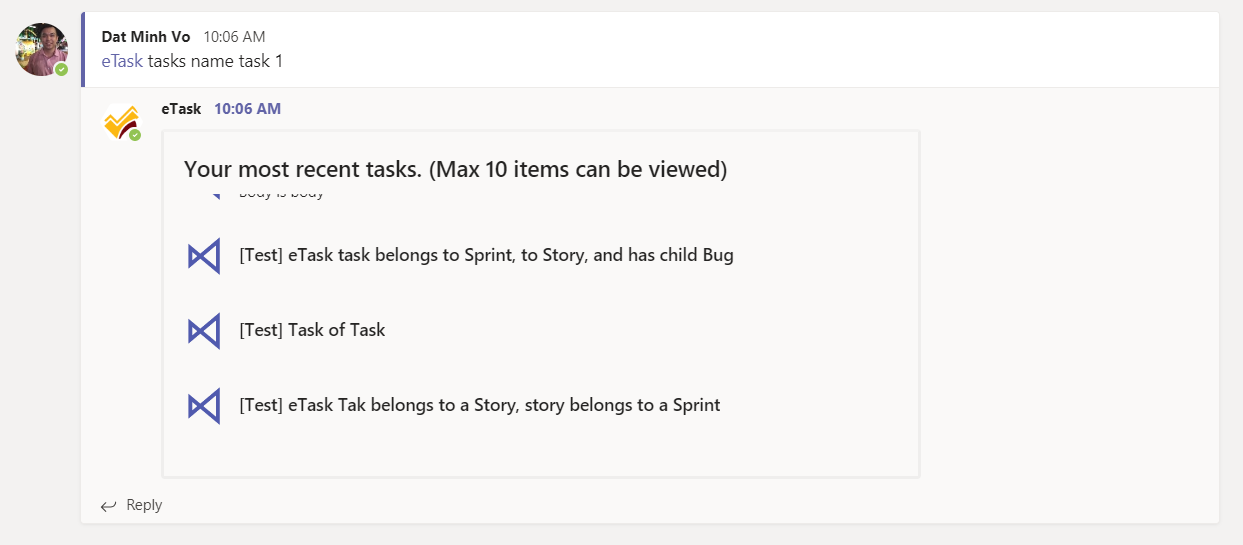This screenshot has height=545, width=1243.
Task: Click green presence badge on Dat Minh Vo's avatar
Action: pos(62,69)
